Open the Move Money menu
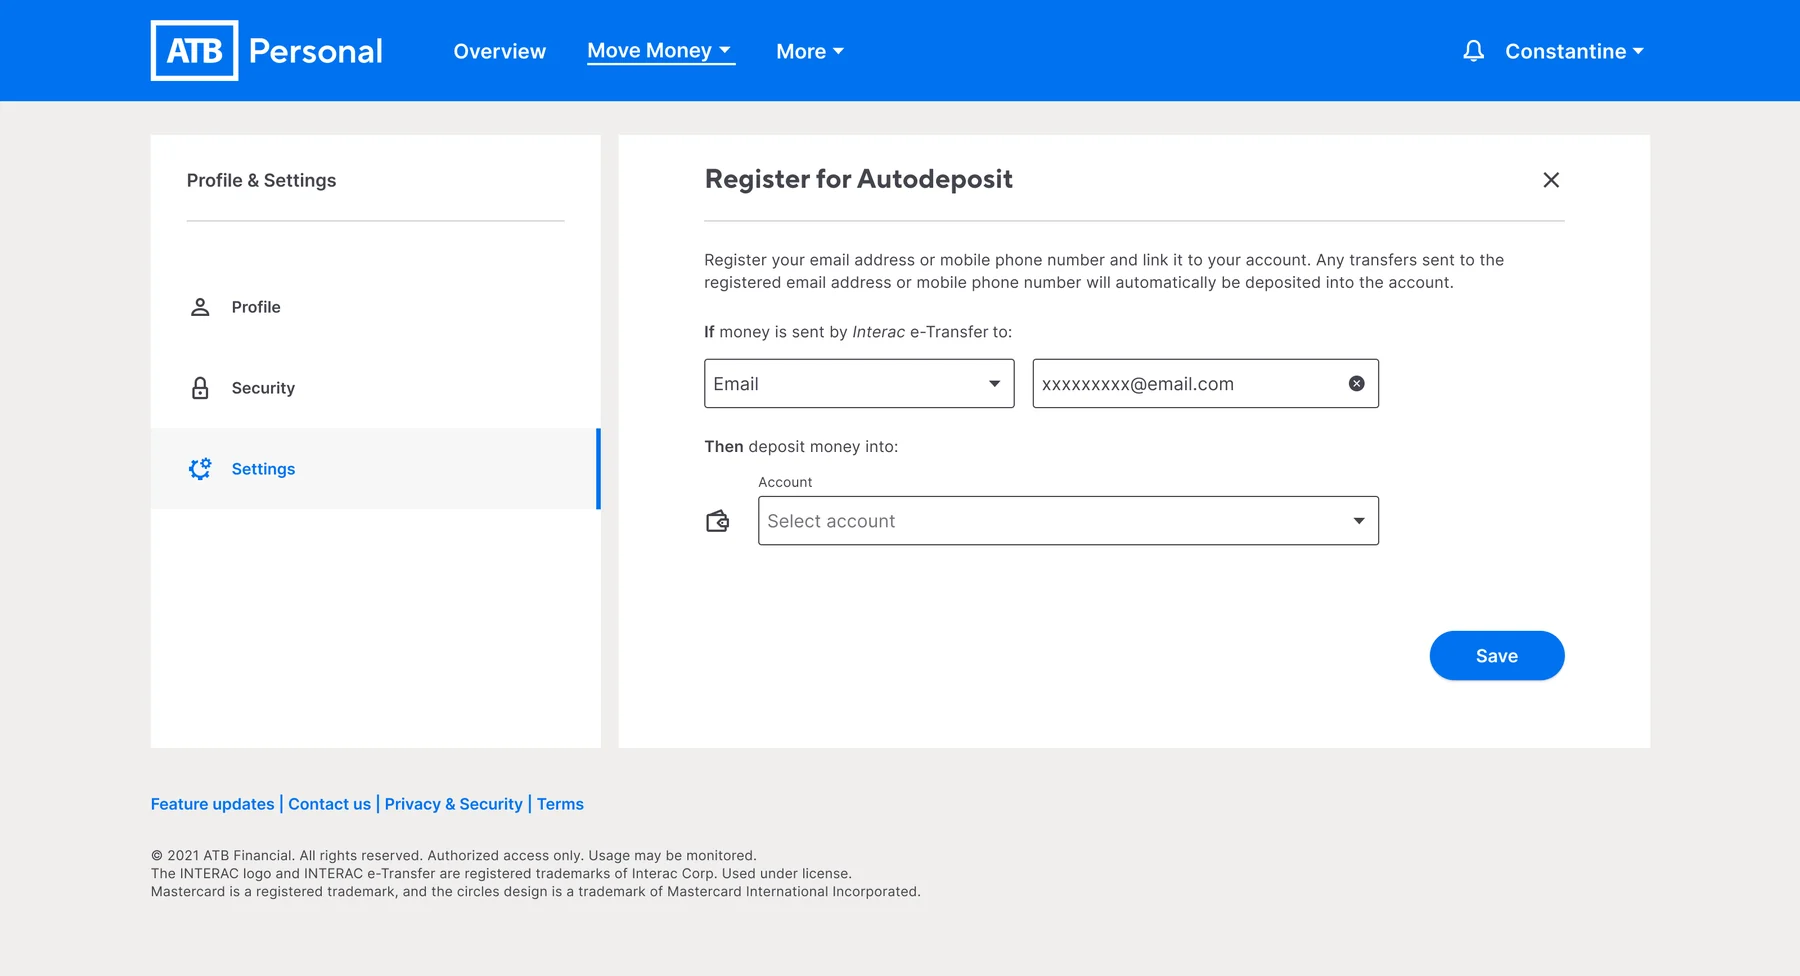The width and height of the screenshot is (1800, 976). (x=661, y=51)
